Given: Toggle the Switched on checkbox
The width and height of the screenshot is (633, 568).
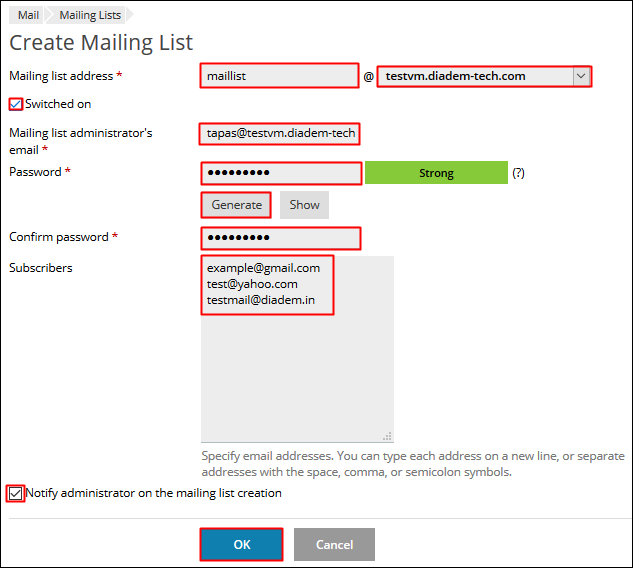Looking at the screenshot, I should click(15, 104).
